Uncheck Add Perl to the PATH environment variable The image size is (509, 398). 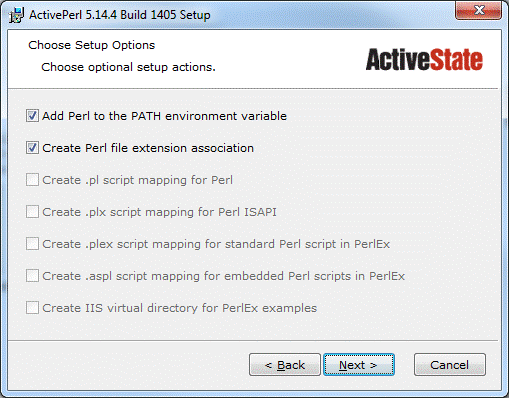click(x=32, y=116)
